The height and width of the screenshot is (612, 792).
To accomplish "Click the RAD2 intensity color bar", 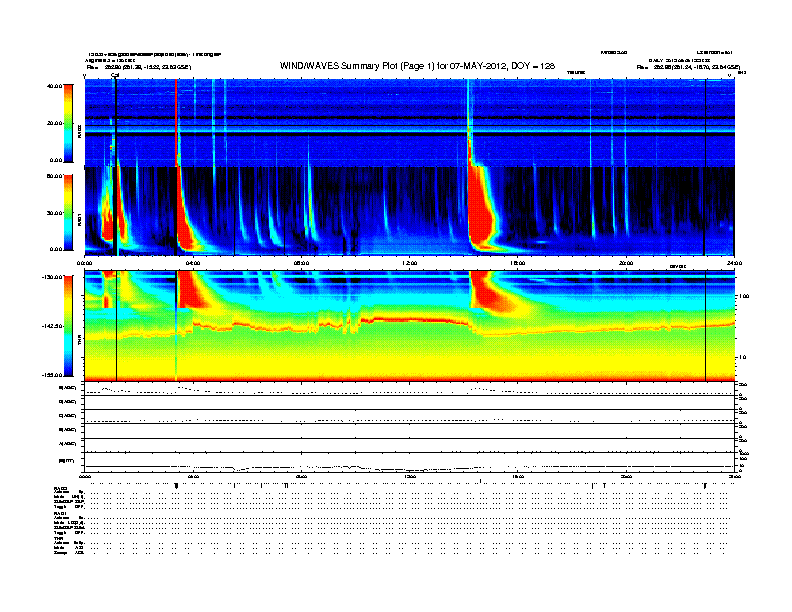I will [68, 123].
